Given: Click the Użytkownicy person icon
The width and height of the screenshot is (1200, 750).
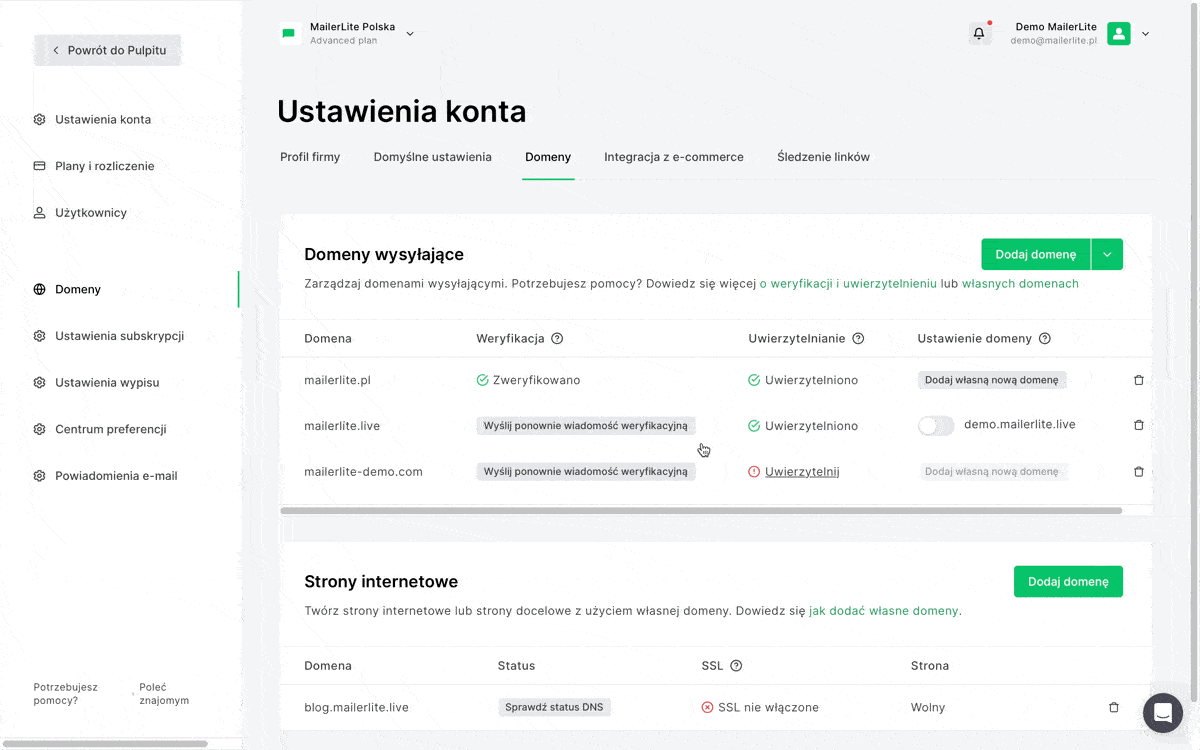Looking at the screenshot, I should point(39,213).
